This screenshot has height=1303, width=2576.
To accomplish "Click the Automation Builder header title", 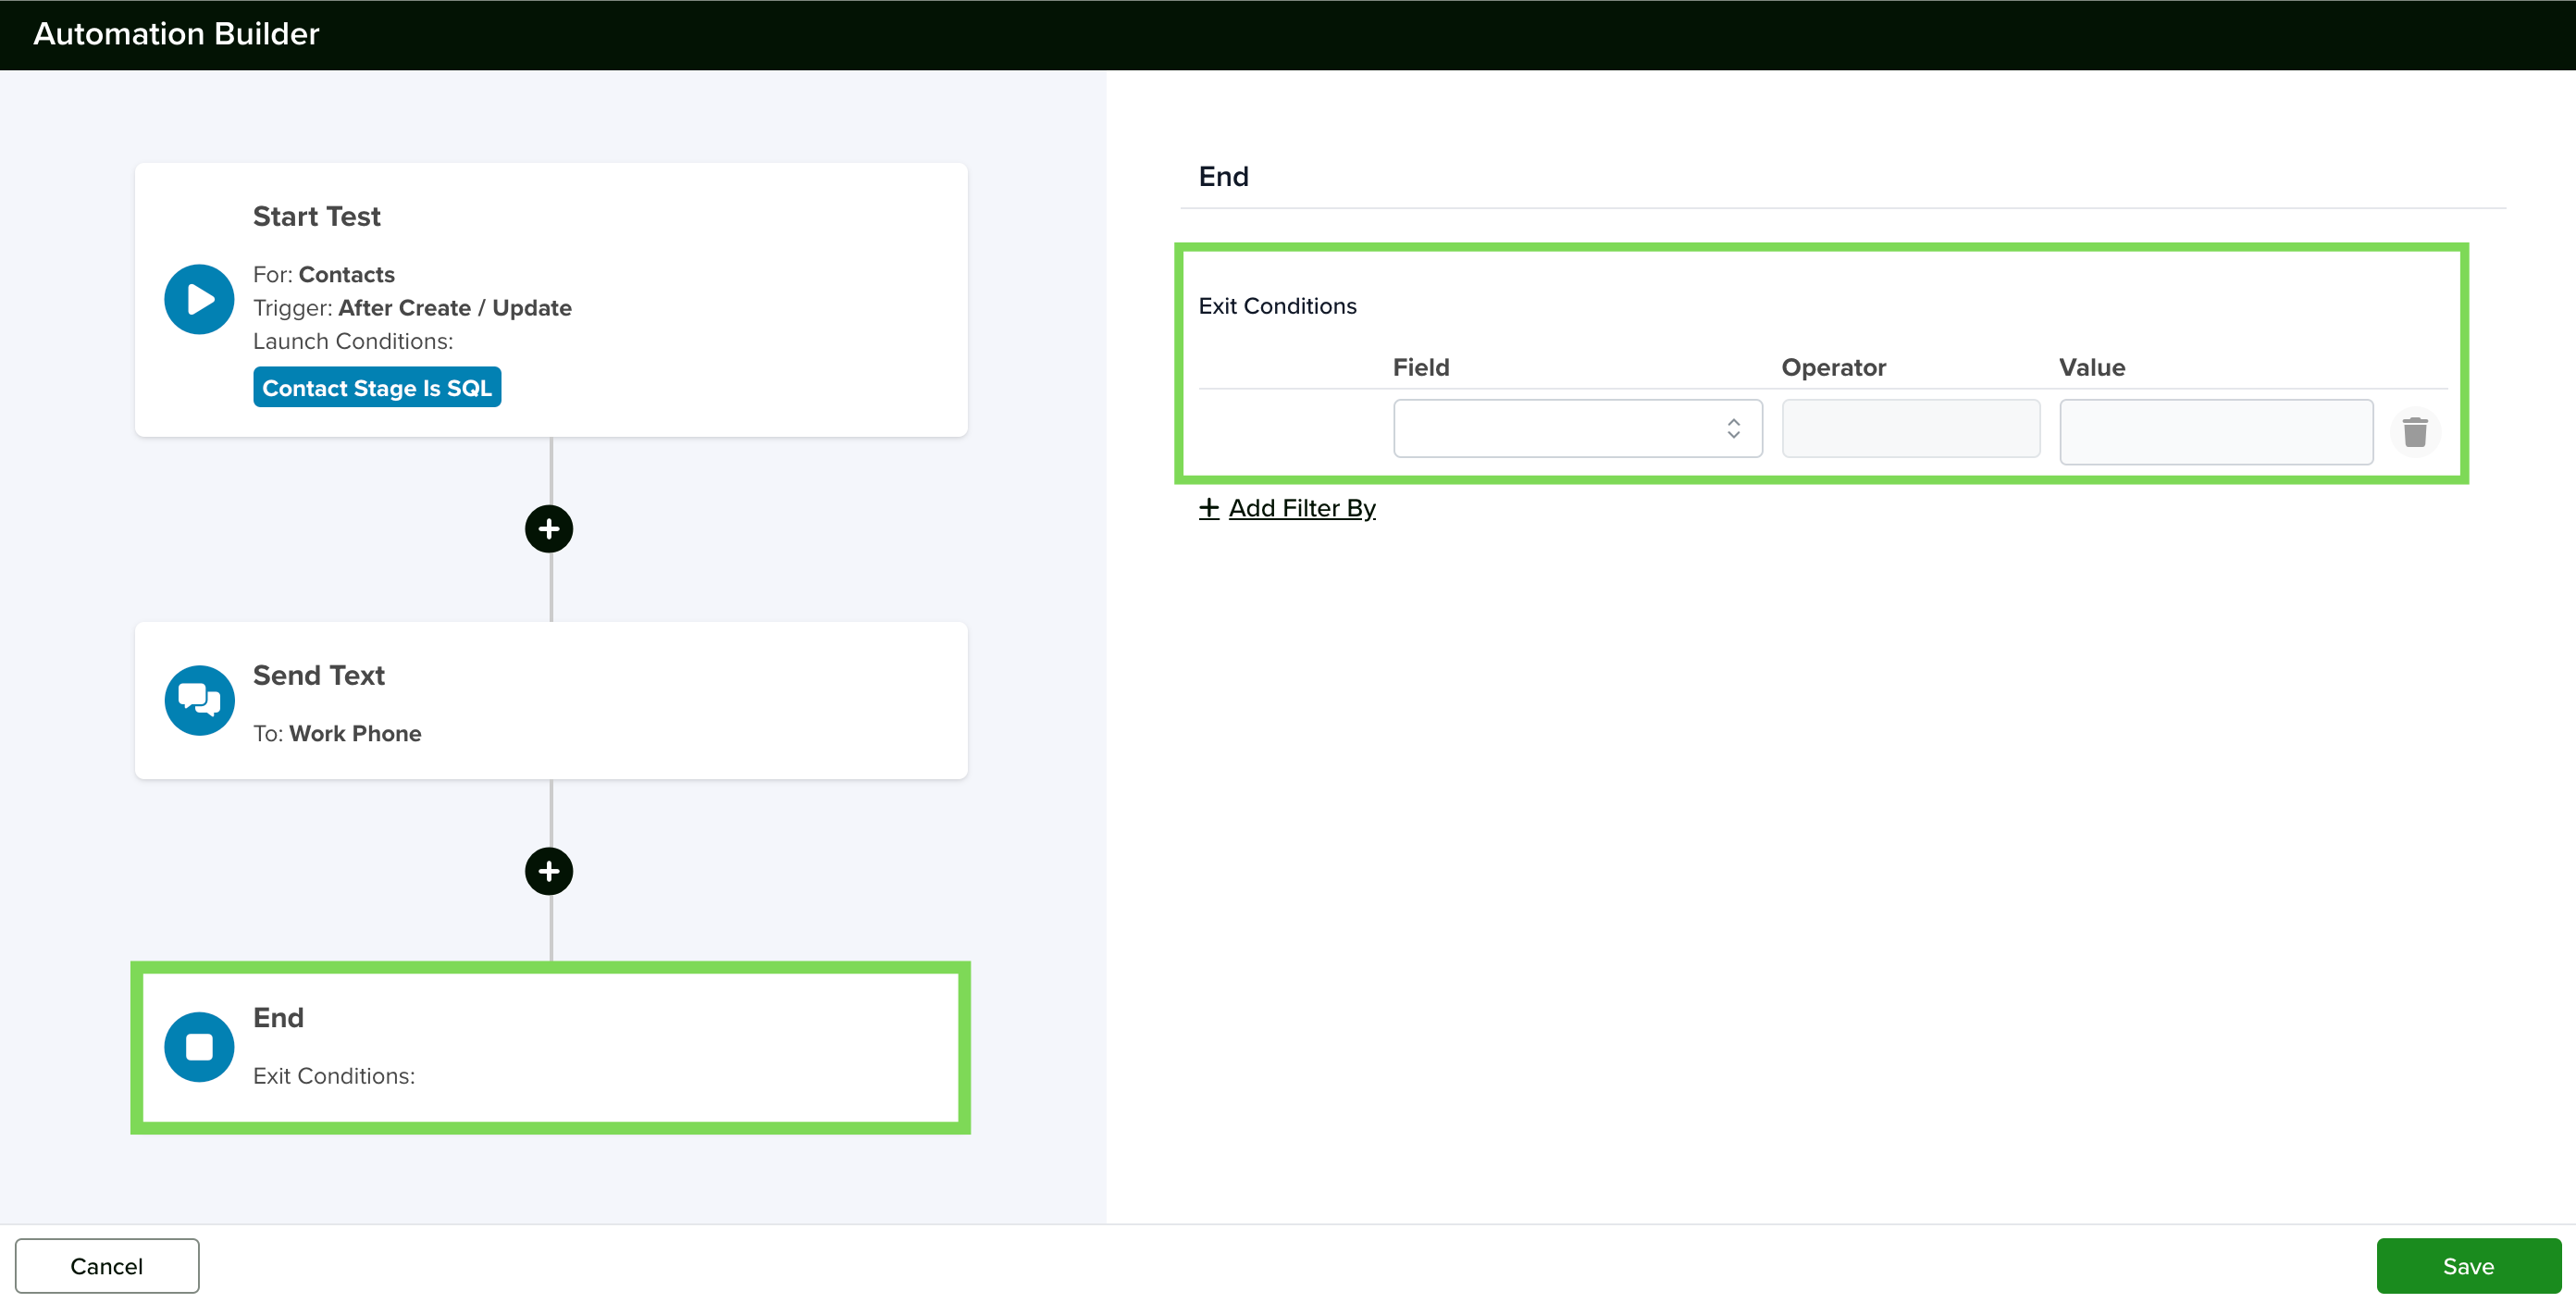I will coord(176,34).
